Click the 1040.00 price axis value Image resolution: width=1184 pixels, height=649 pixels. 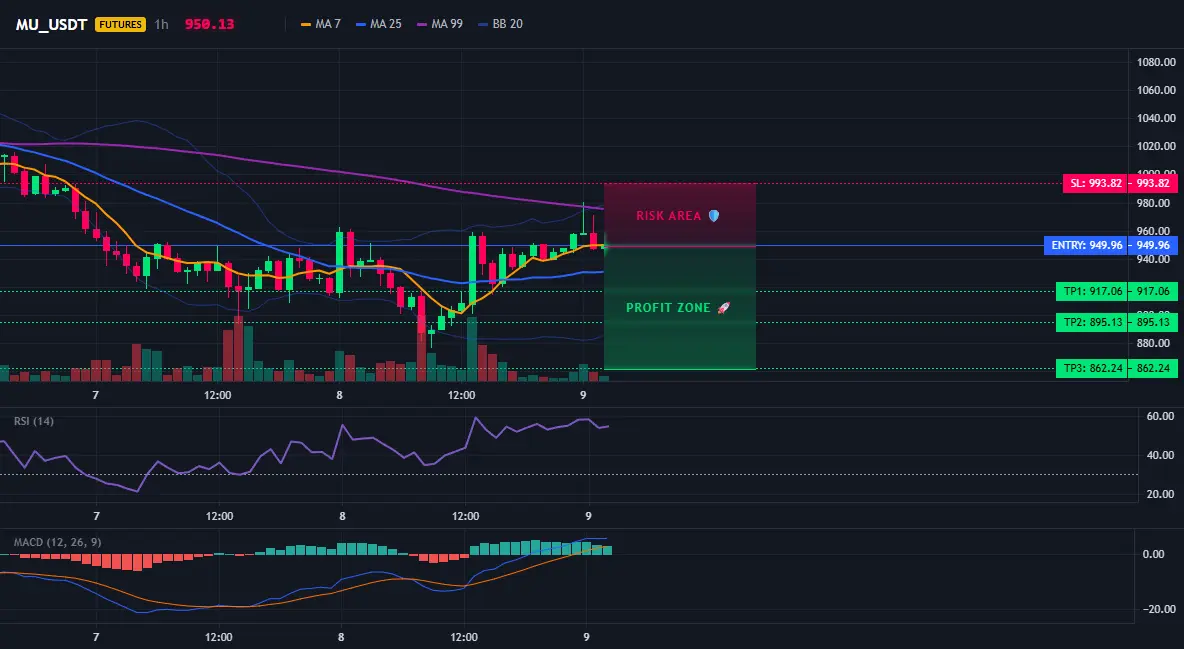pos(1156,119)
